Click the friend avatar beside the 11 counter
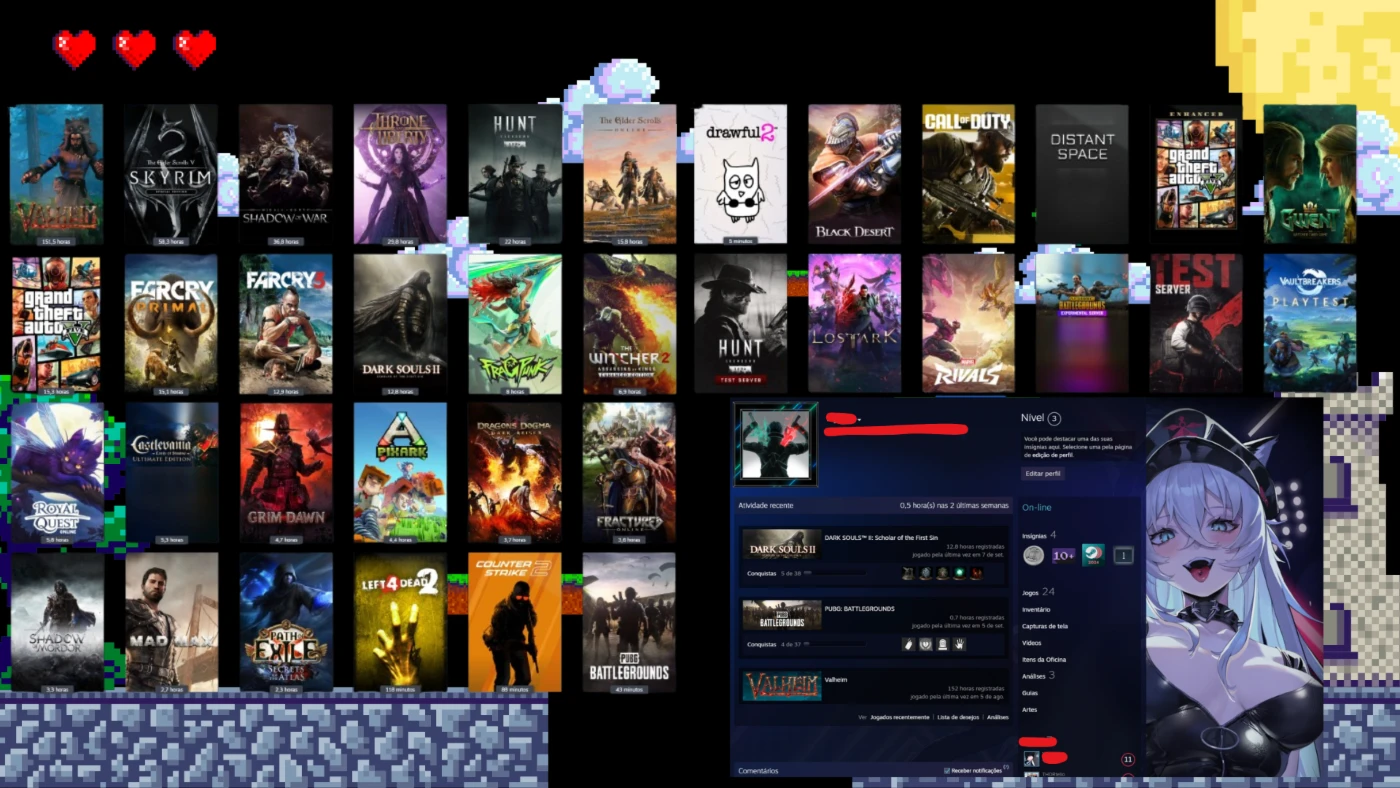This screenshot has height=788, width=1400. pyautogui.click(x=1031, y=759)
